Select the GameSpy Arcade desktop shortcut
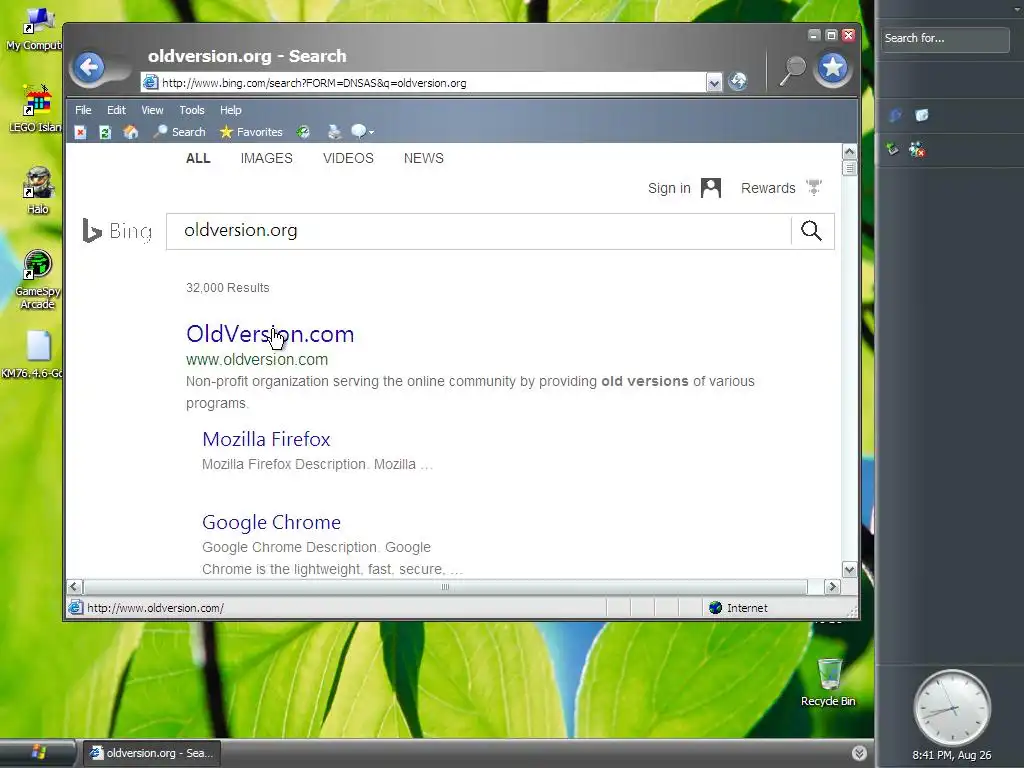This screenshot has height=768, width=1024. point(37,280)
